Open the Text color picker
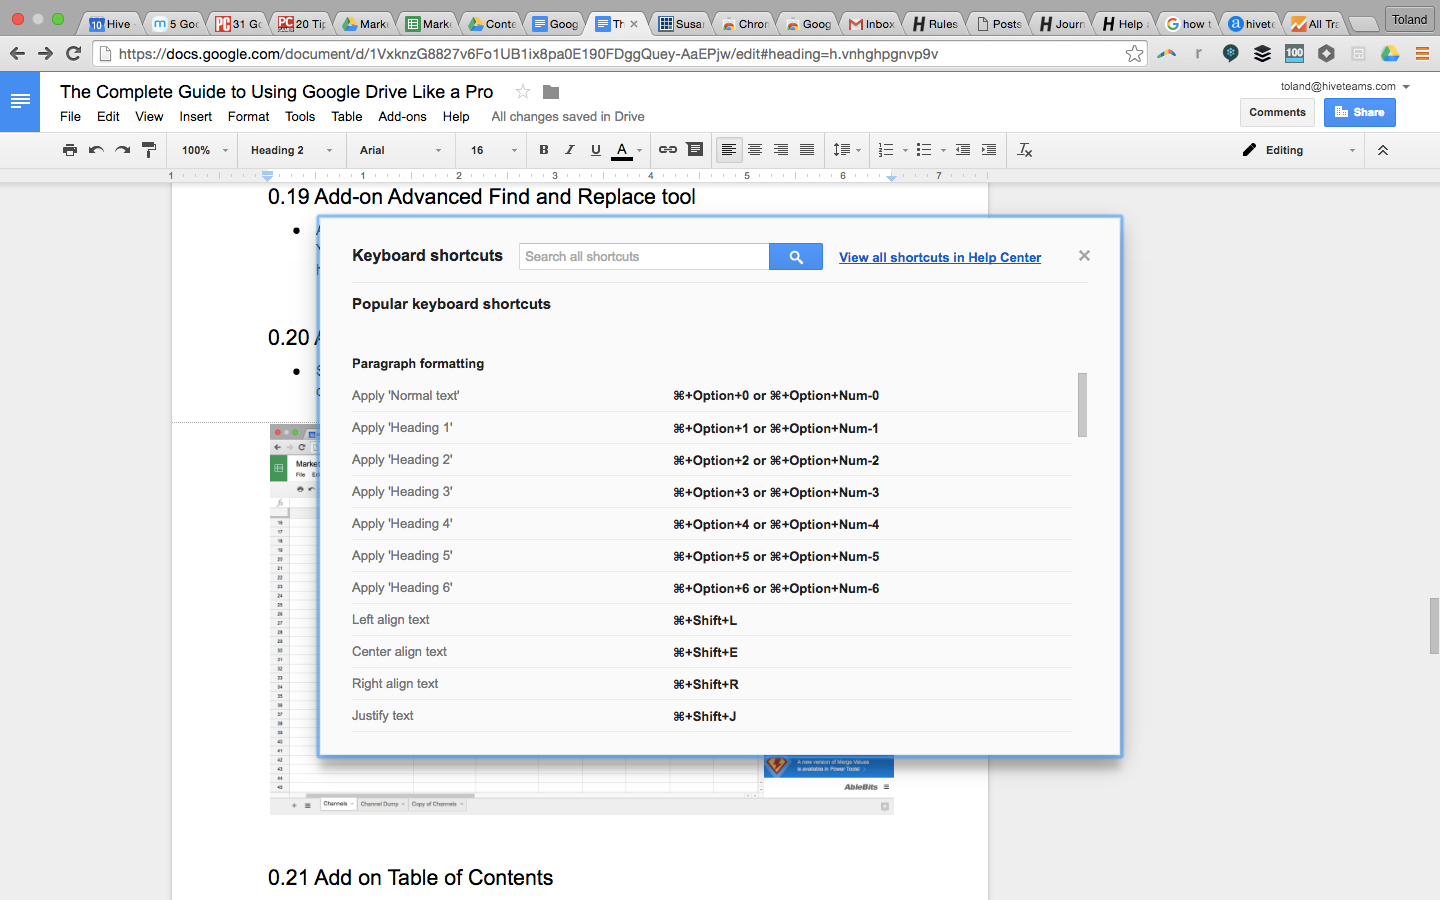This screenshot has width=1440, height=900. pos(621,150)
